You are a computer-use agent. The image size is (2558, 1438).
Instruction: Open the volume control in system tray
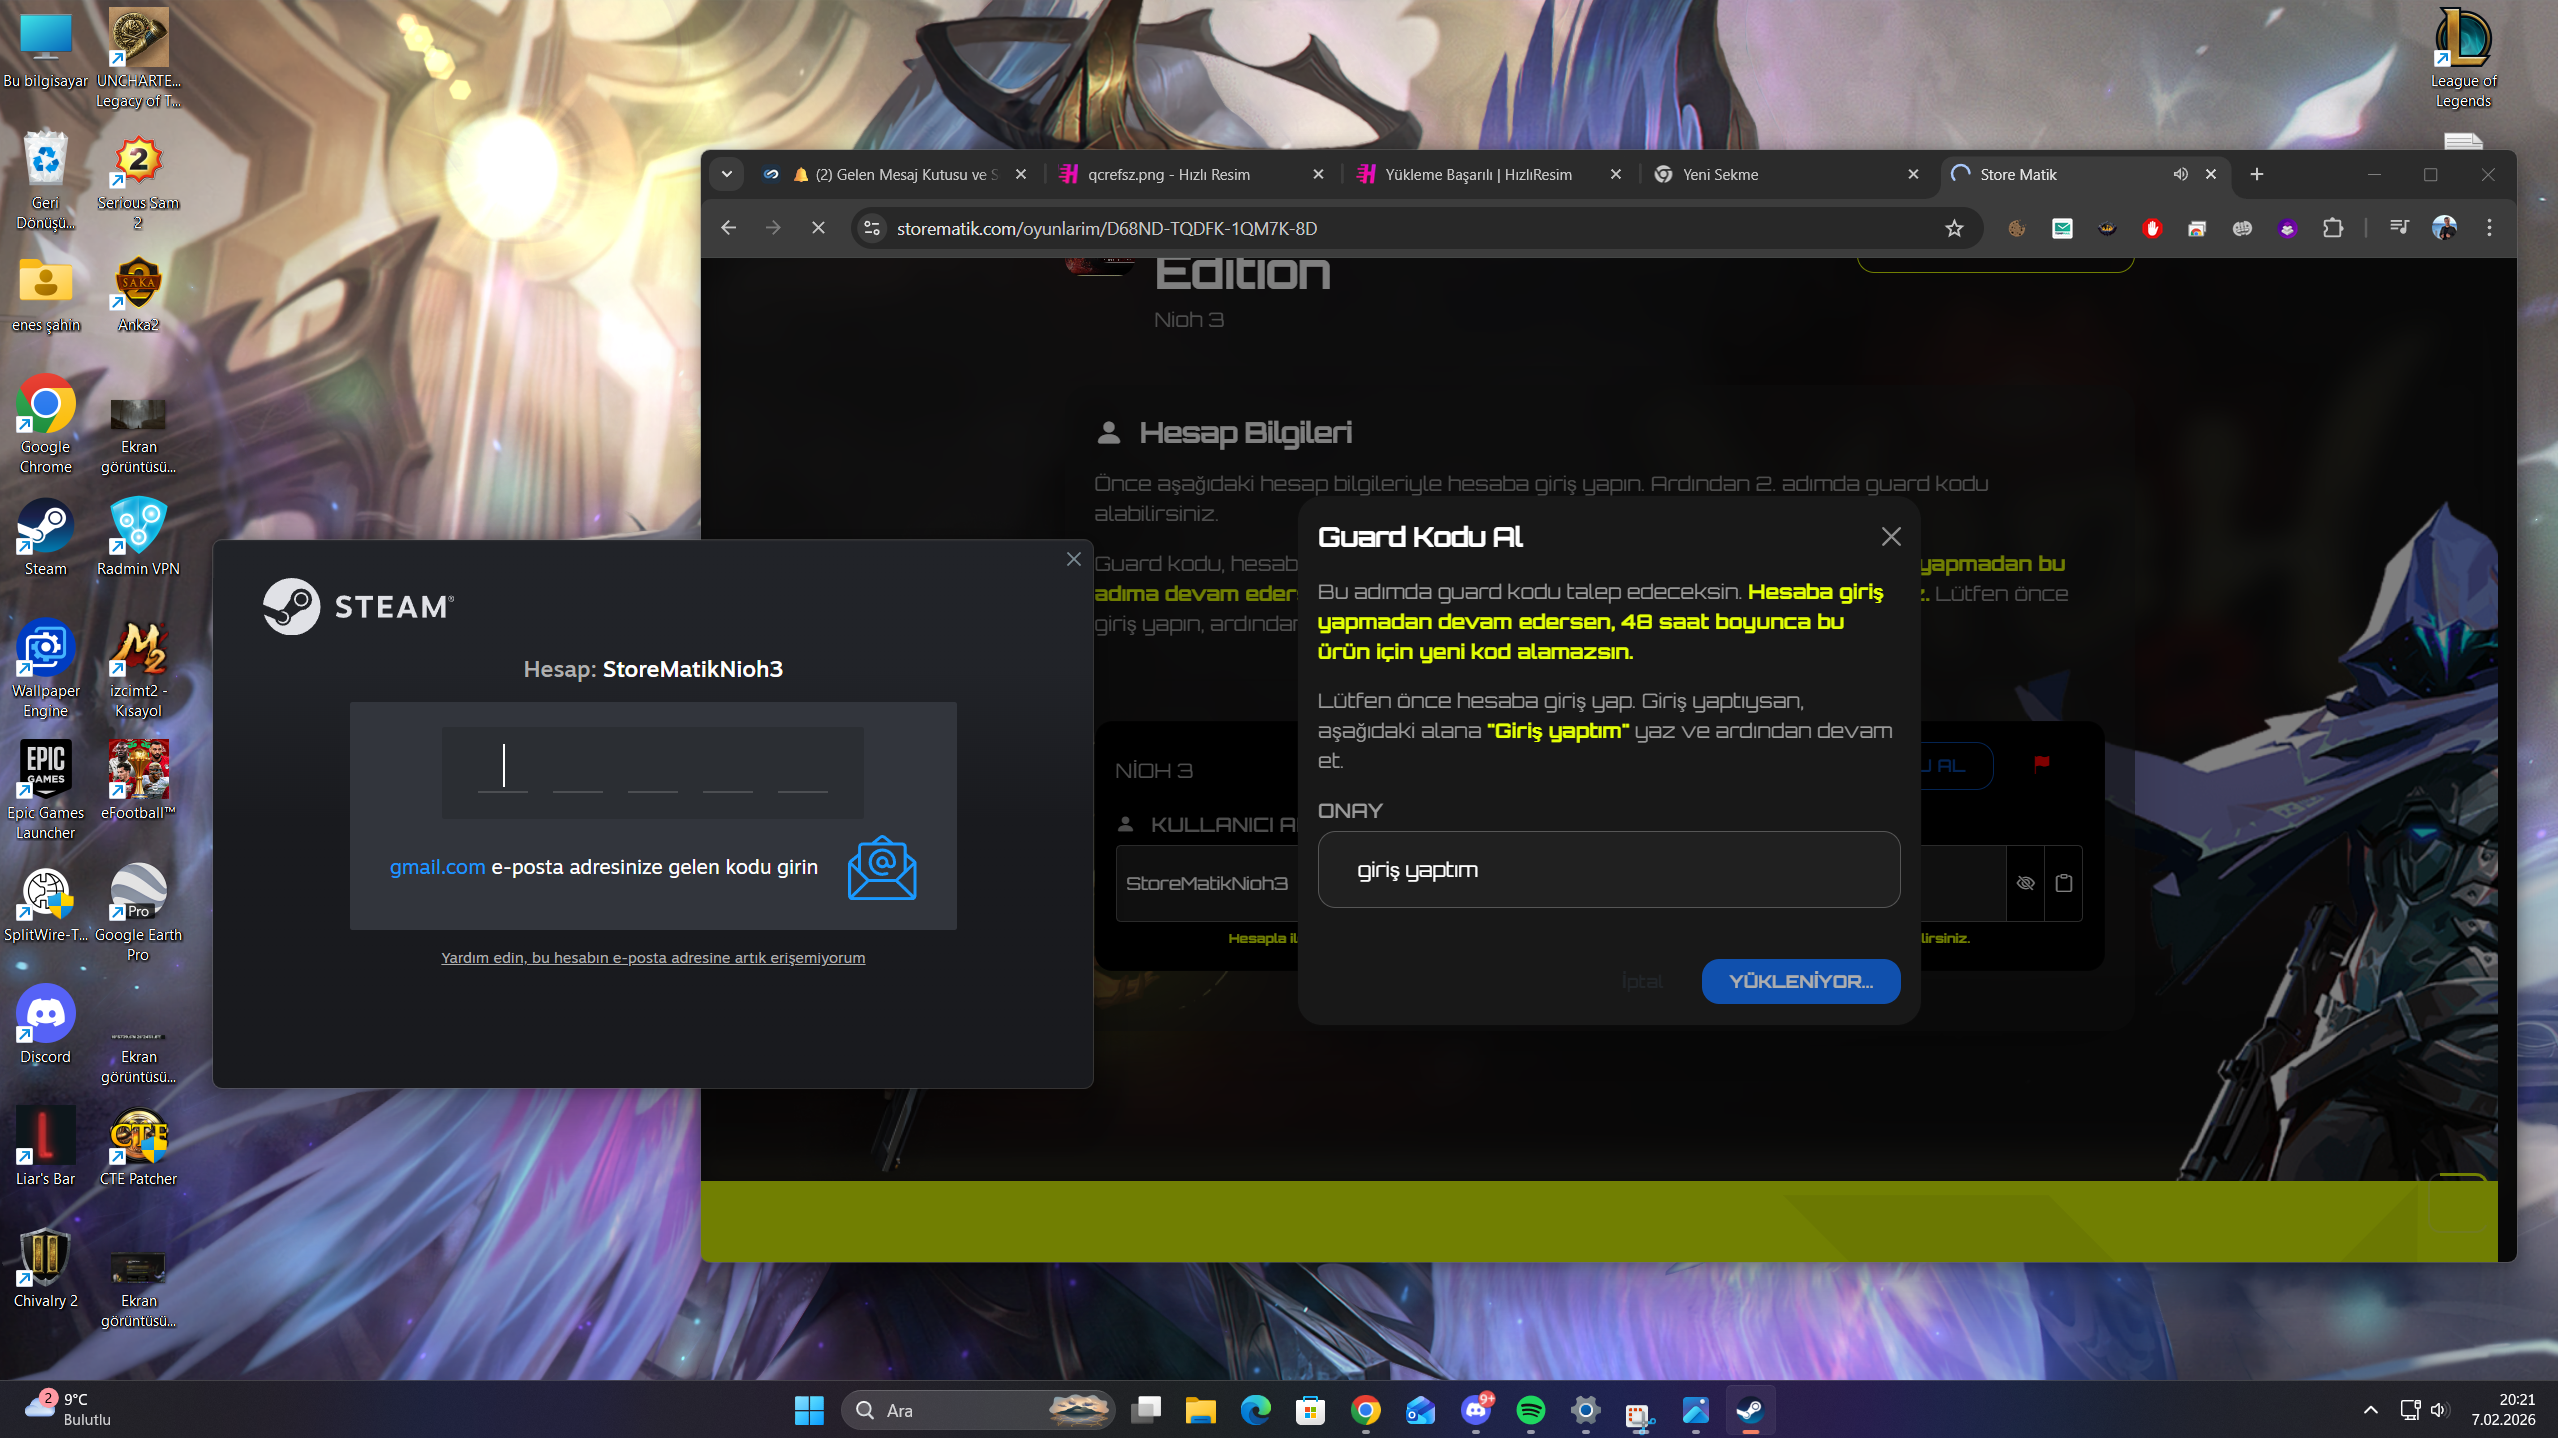pos(2439,1410)
